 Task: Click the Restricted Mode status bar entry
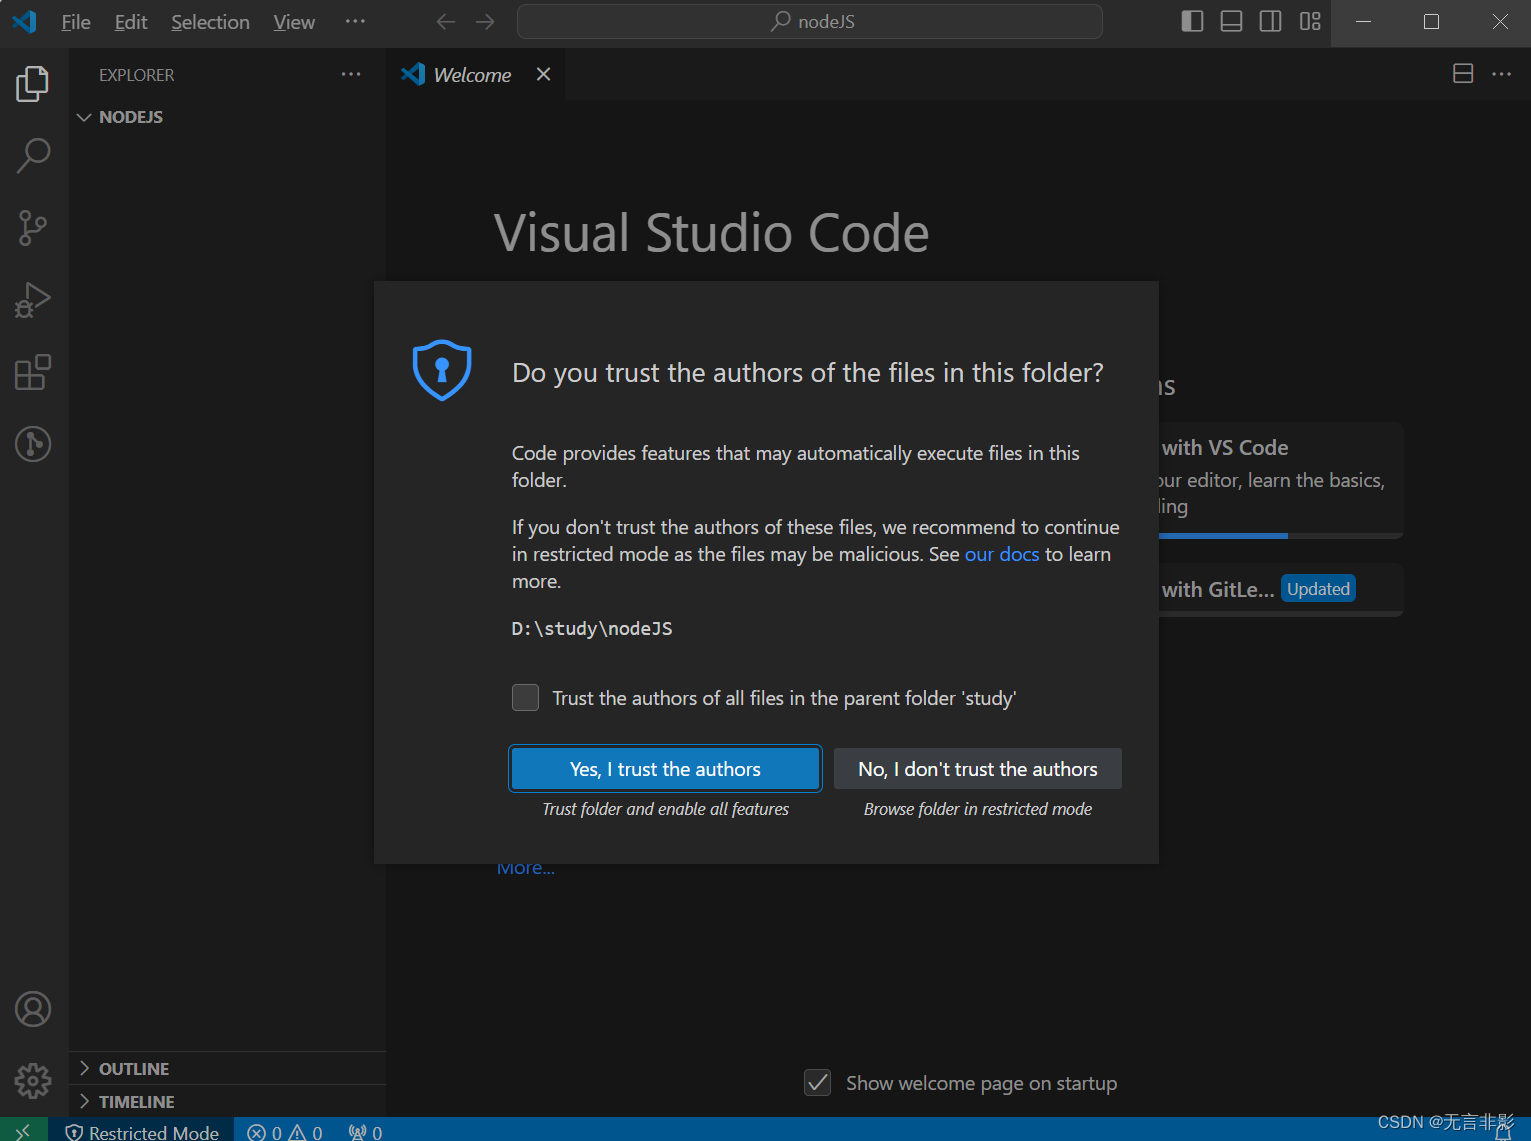pyautogui.click(x=142, y=1132)
